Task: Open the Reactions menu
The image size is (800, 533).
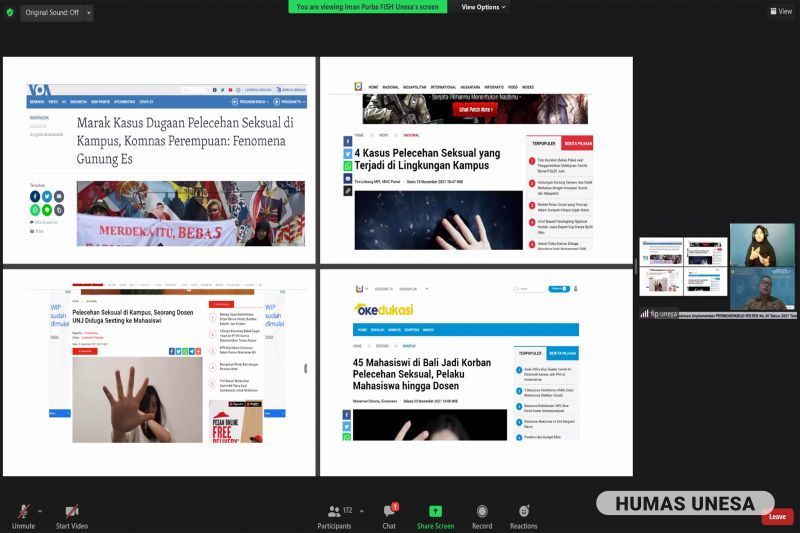Action: (523, 516)
